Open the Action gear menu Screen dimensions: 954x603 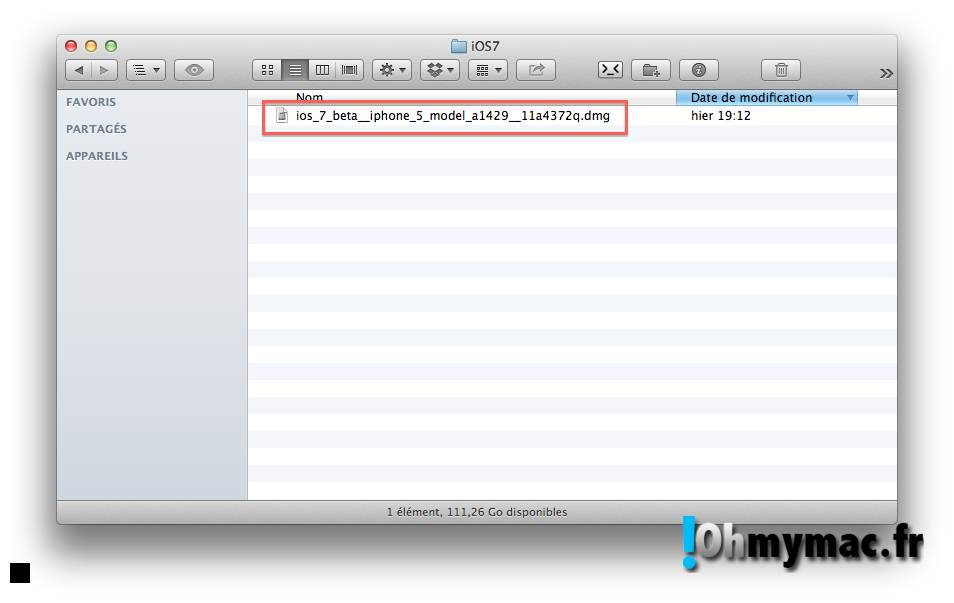tap(392, 70)
